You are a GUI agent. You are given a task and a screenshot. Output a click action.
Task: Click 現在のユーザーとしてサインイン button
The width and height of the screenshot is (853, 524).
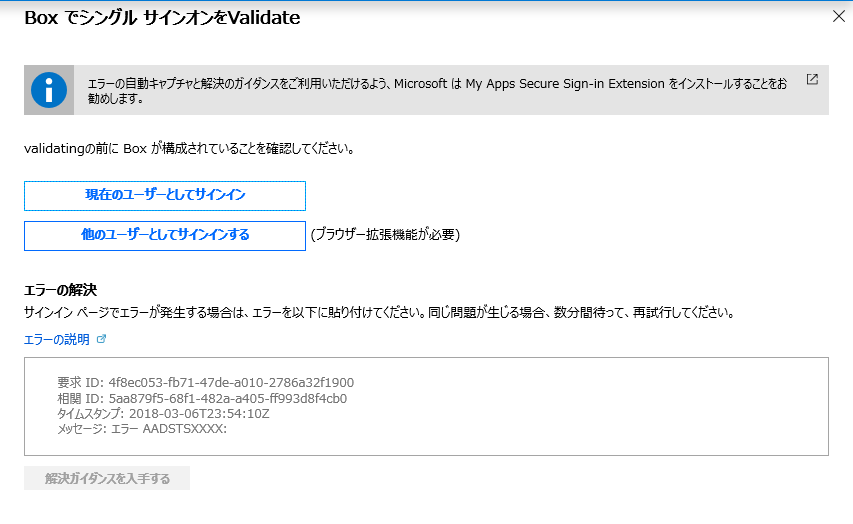(x=165, y=195)
